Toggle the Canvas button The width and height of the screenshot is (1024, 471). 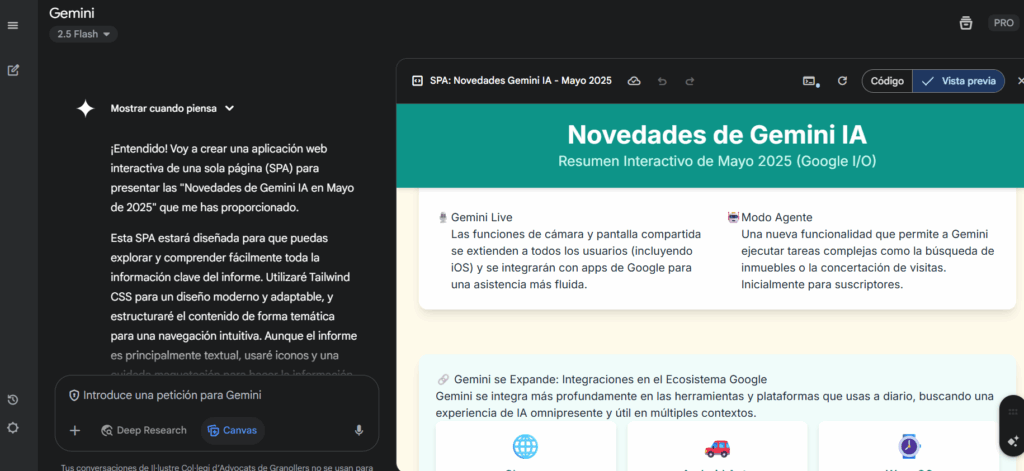tap(232, 430)
